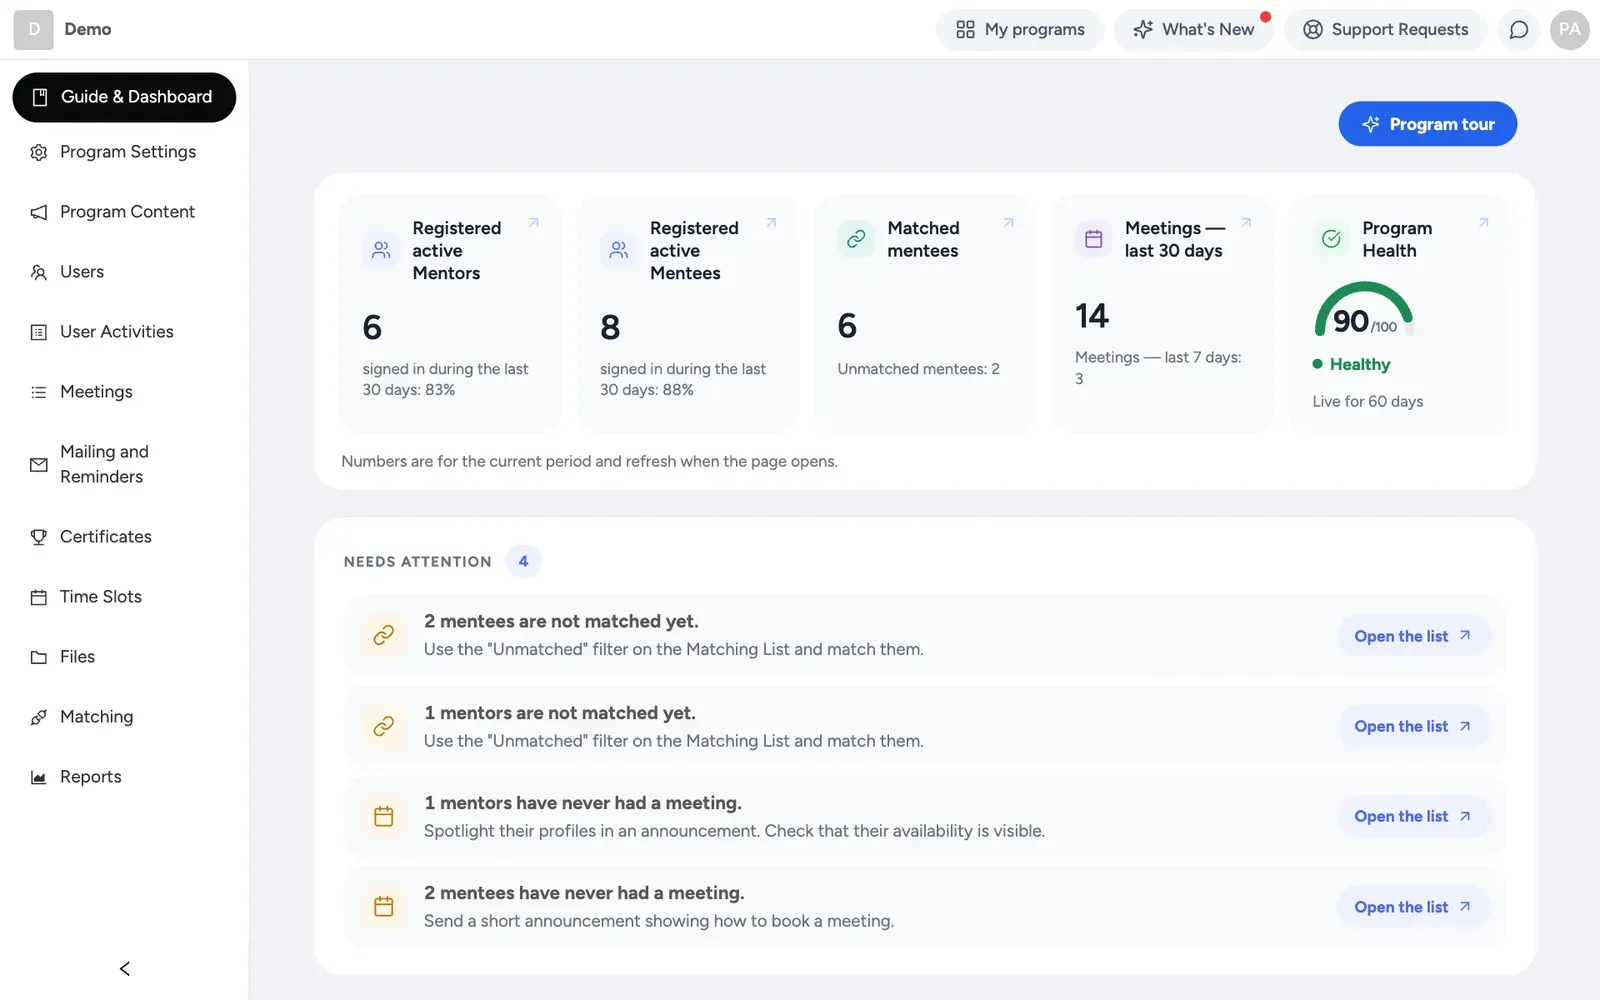Screen dimensions: 1600x1000
Task: Open arrow icon on Meetings last 30 days card
Action: pos(1246,223)
